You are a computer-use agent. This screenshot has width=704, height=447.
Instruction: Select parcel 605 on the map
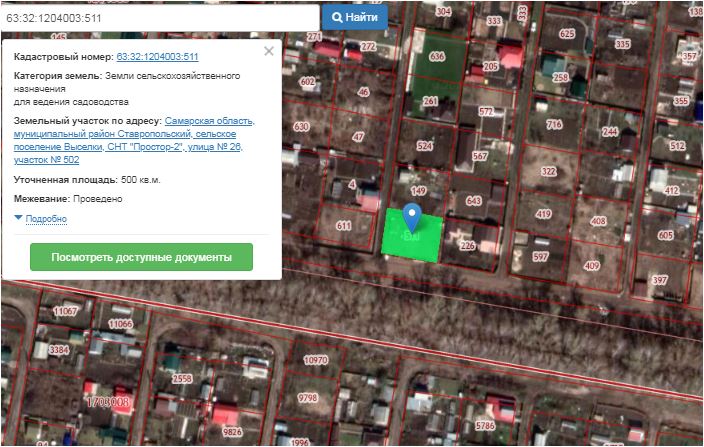[666, 235]
